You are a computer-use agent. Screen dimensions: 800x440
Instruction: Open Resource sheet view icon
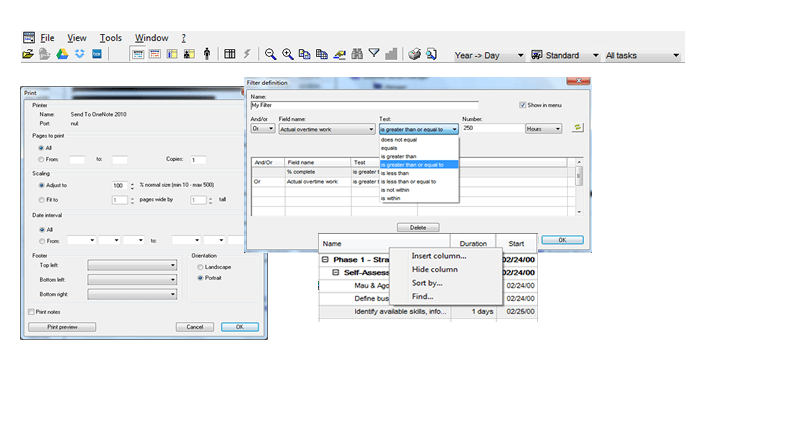pos(189,54)
